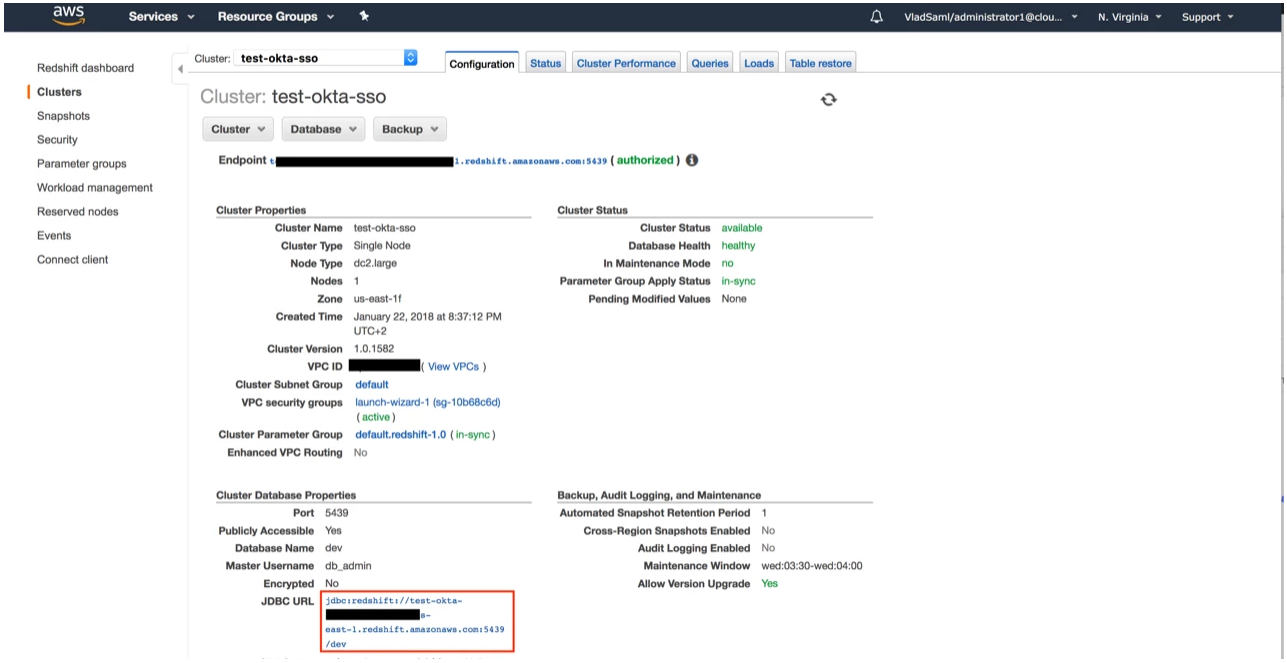The image size is (1287, 663).
Task: Open launch-wizard-1 security group link
Action: pos(428,403)
